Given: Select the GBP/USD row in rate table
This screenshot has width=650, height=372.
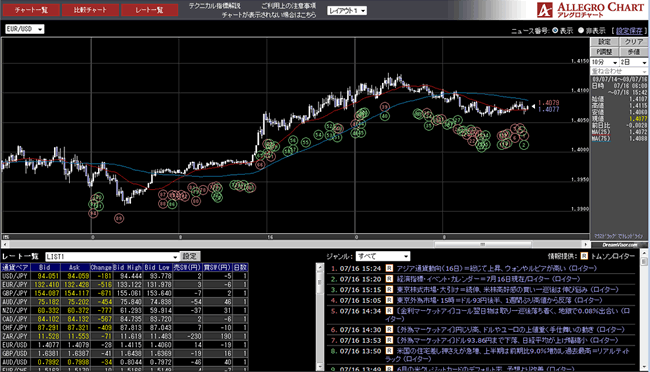Looking at the screenshot, I should click(124, 354).
